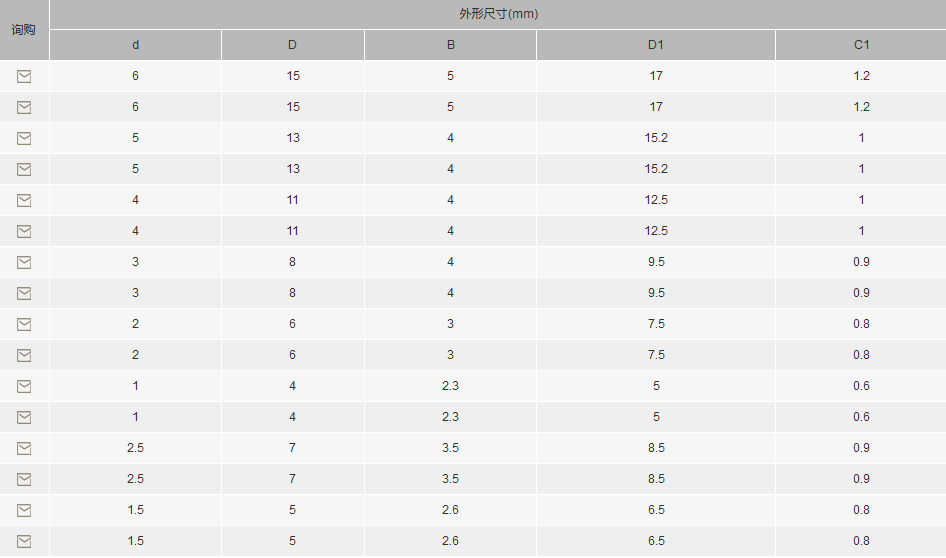Click the envelope icon in the second d=4 row
The height and width of the screenshot is (558, 946).
(24, 231)
